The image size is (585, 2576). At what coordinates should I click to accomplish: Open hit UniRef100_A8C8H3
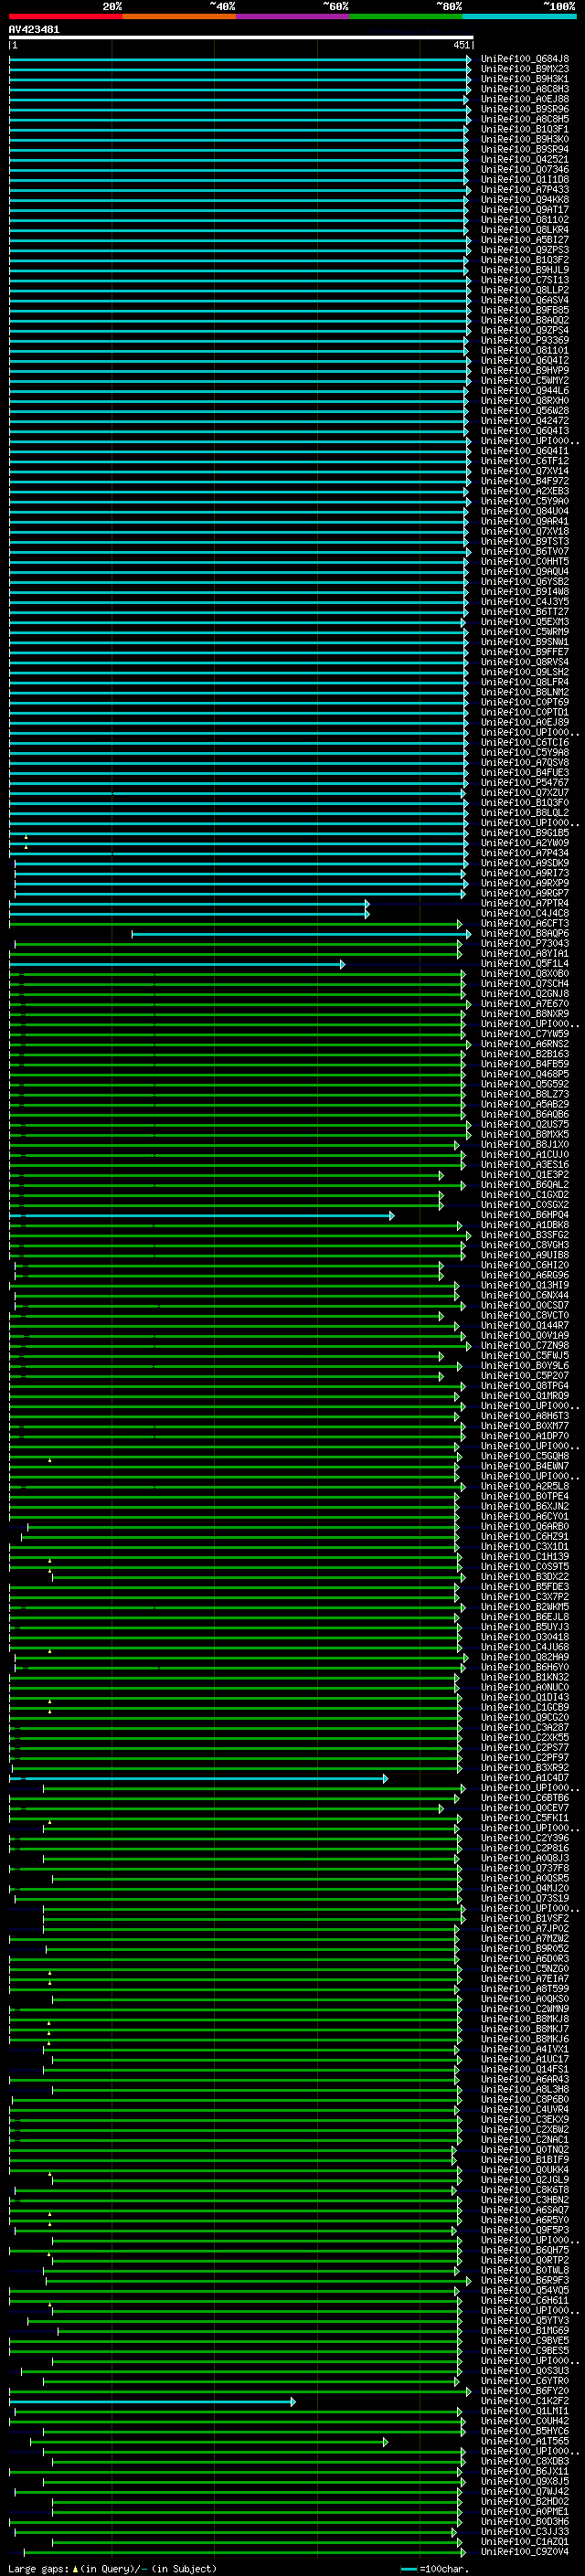tap(525, 89)
